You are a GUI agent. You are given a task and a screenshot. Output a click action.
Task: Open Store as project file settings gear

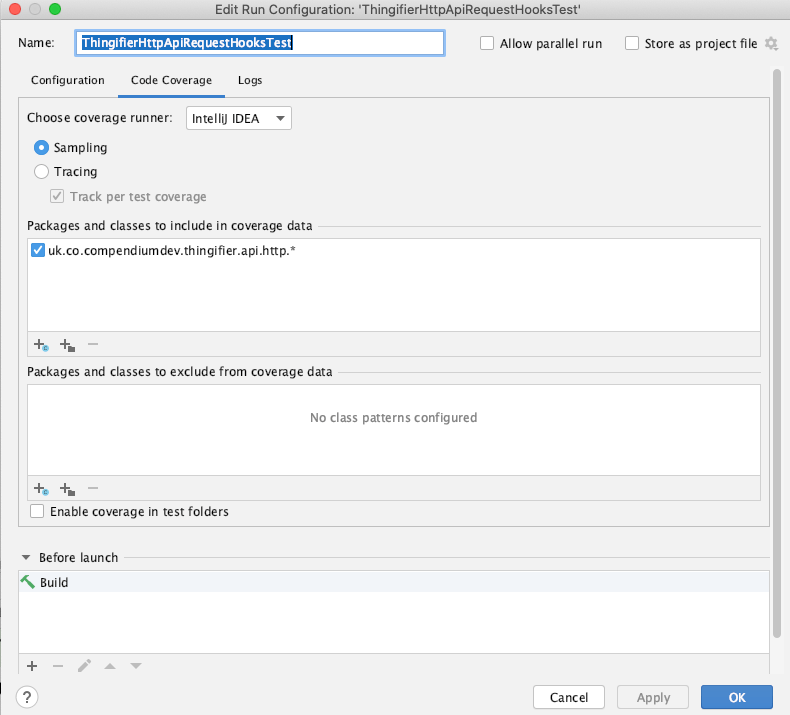pos(771,43)
